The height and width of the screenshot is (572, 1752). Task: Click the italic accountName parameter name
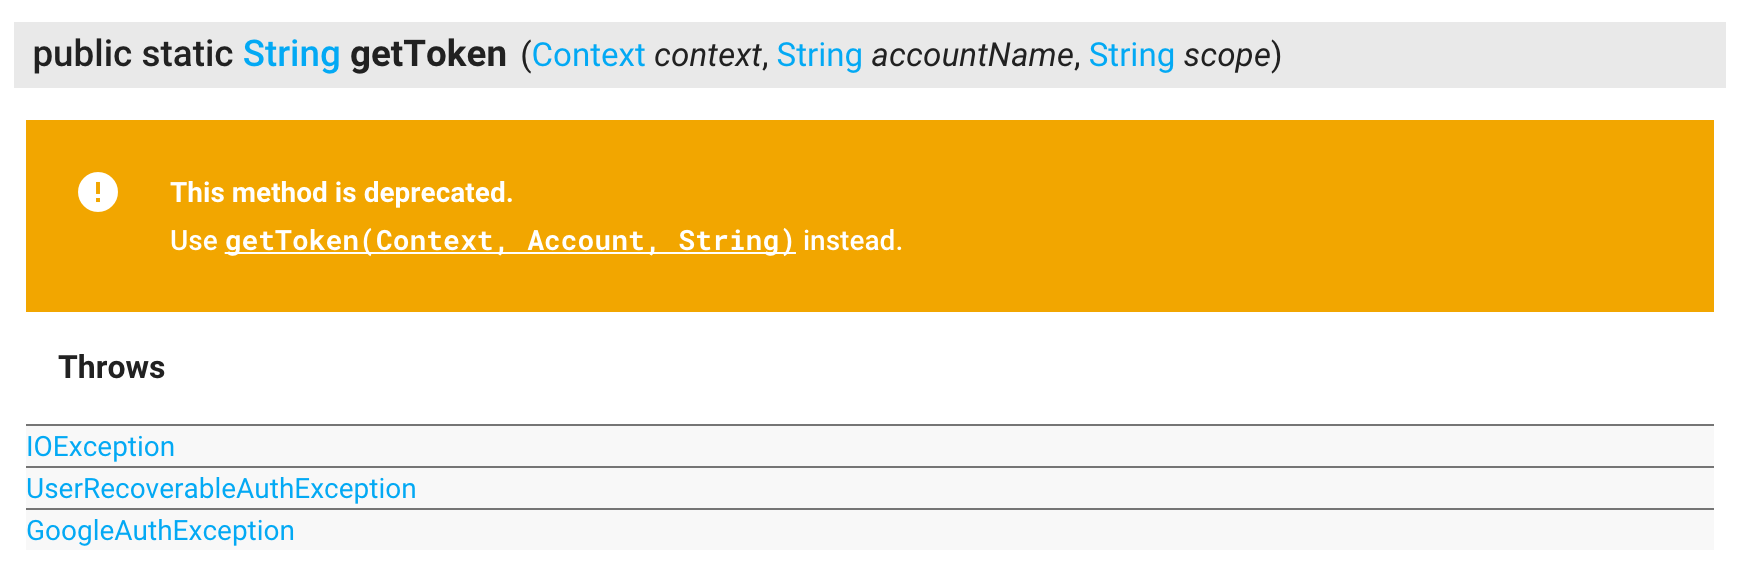(971, 55)
